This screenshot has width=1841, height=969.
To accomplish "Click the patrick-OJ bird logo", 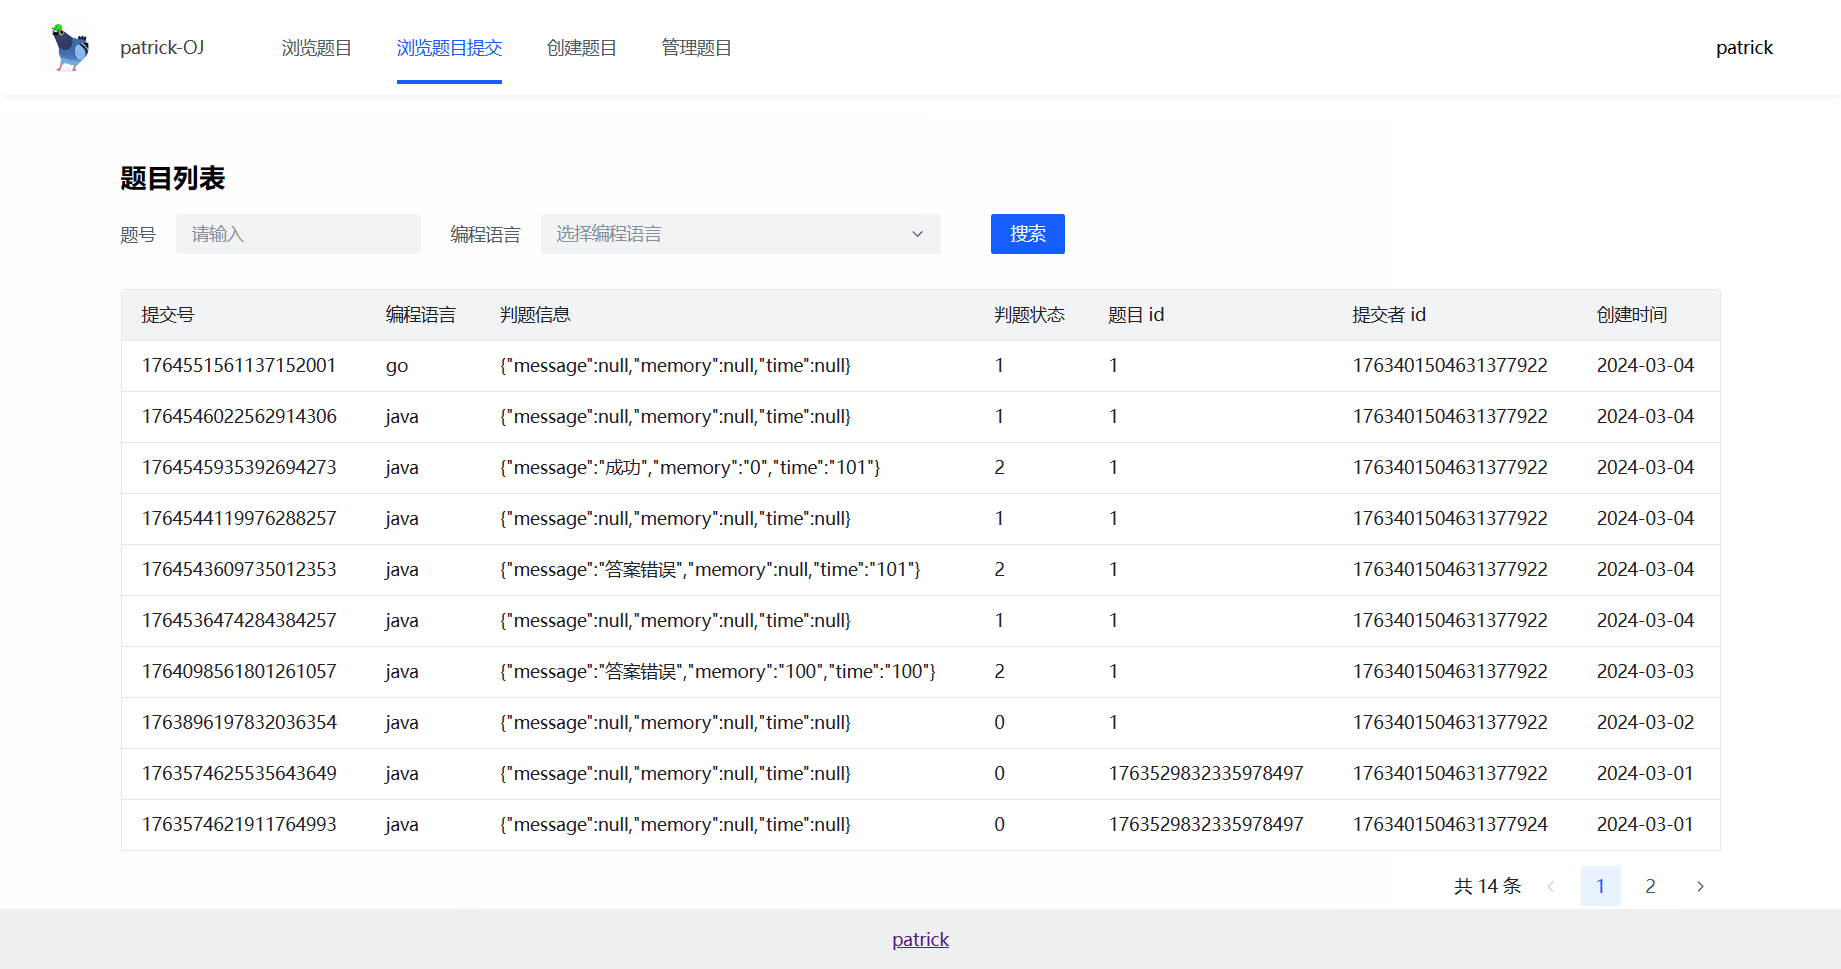I will [70, 48].
